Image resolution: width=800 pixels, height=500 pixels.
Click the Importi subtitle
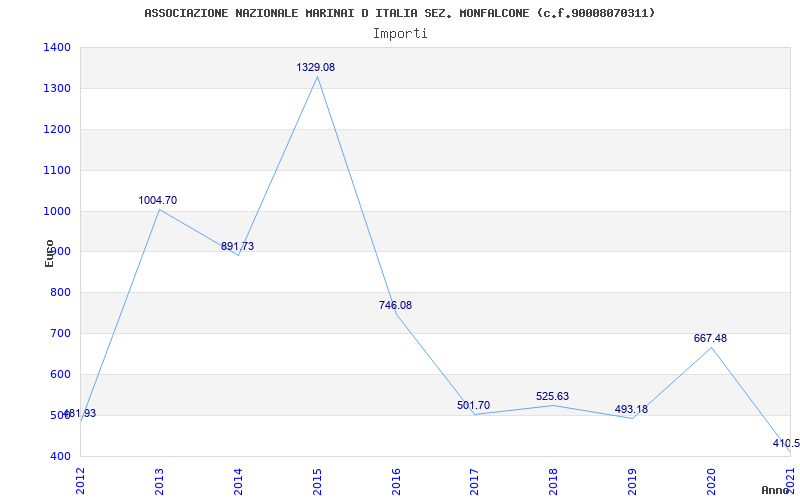(x=400, y=34)
